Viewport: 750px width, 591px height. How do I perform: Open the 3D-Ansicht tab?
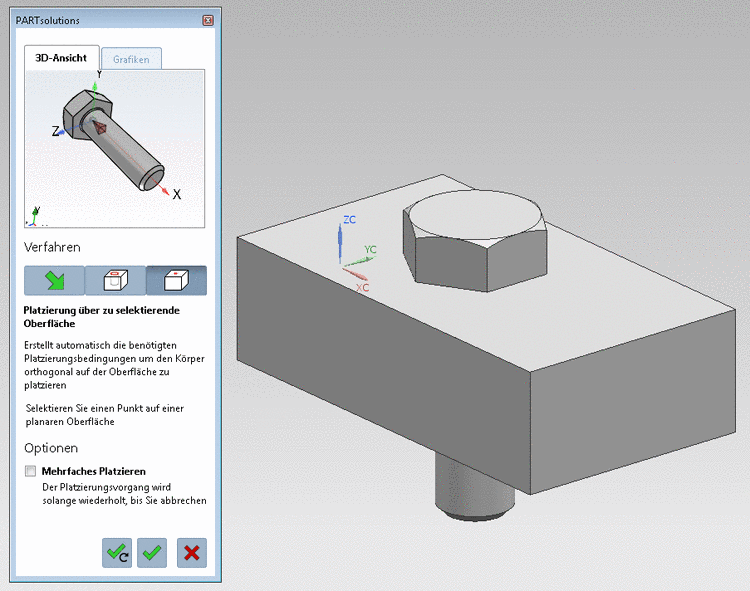[61, 58]
